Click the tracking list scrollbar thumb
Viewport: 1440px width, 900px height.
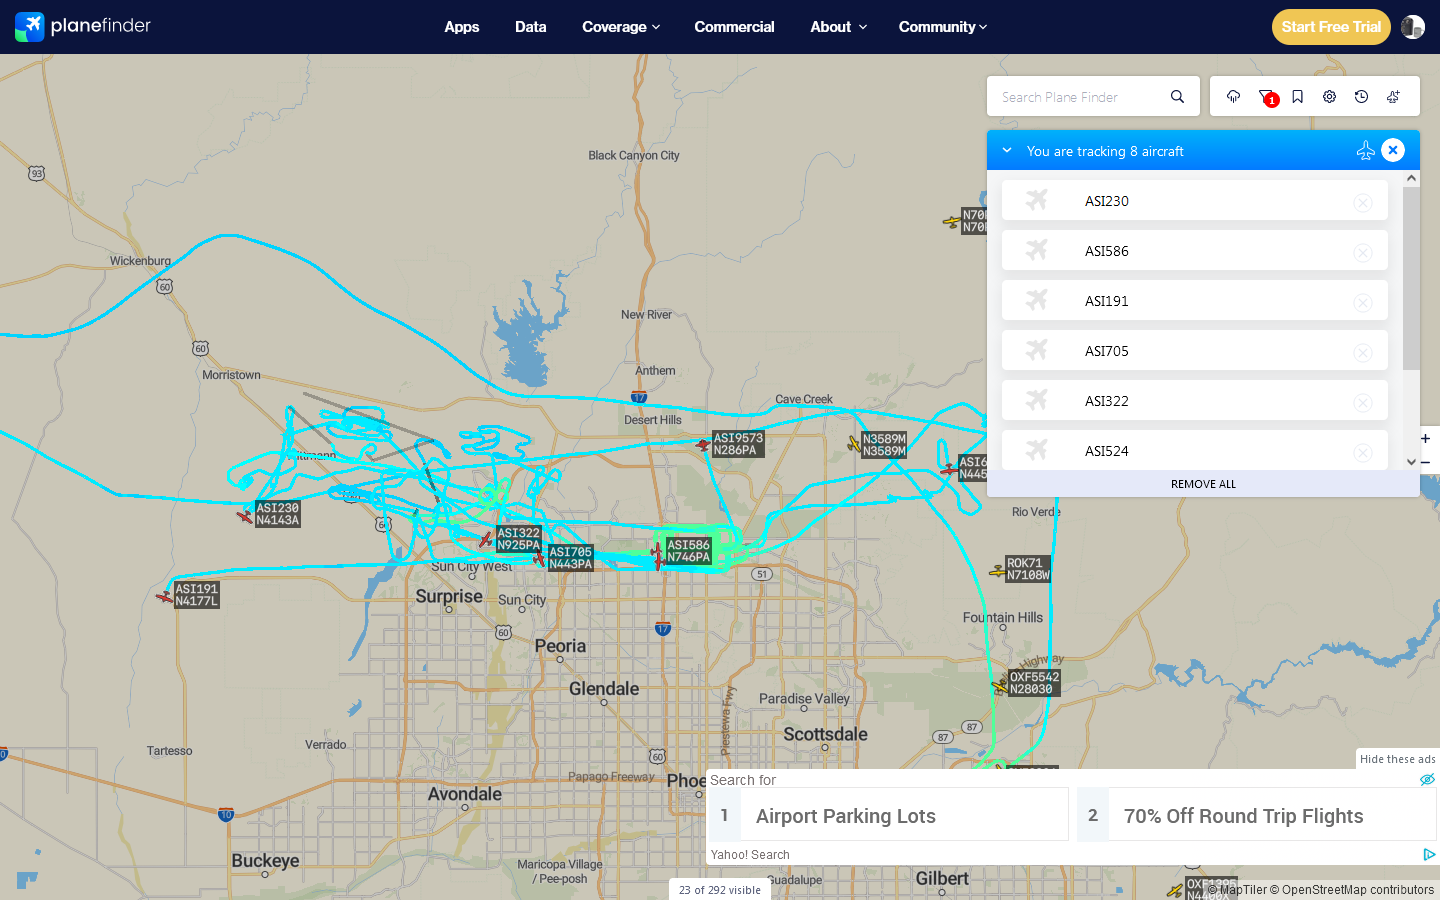click(1411, 278)
